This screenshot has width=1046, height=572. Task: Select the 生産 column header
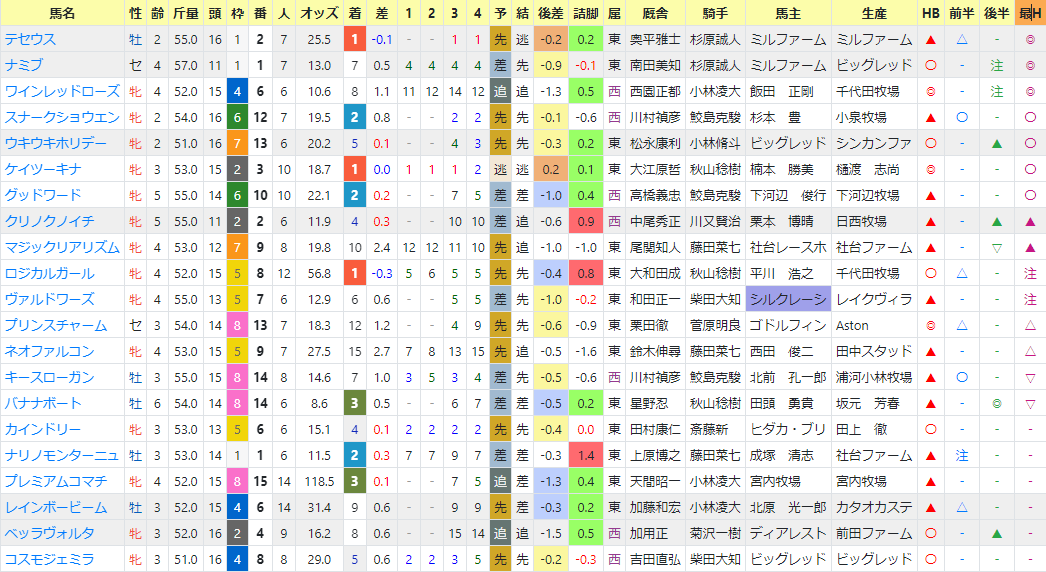tap(874, 13)
